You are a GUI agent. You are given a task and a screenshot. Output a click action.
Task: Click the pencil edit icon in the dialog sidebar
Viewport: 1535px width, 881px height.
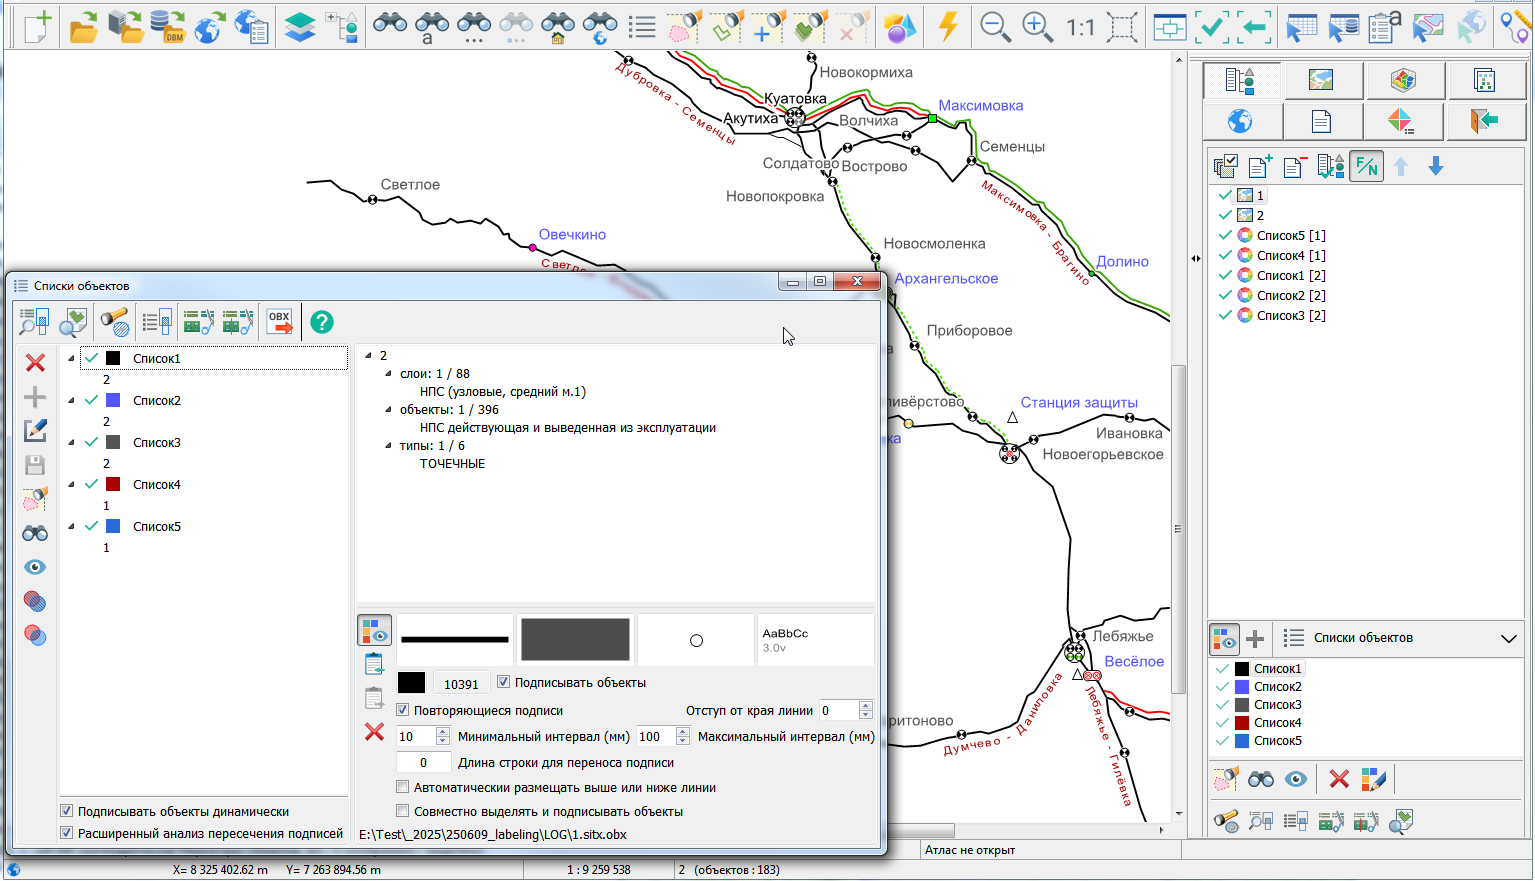[x=35, y=431]
